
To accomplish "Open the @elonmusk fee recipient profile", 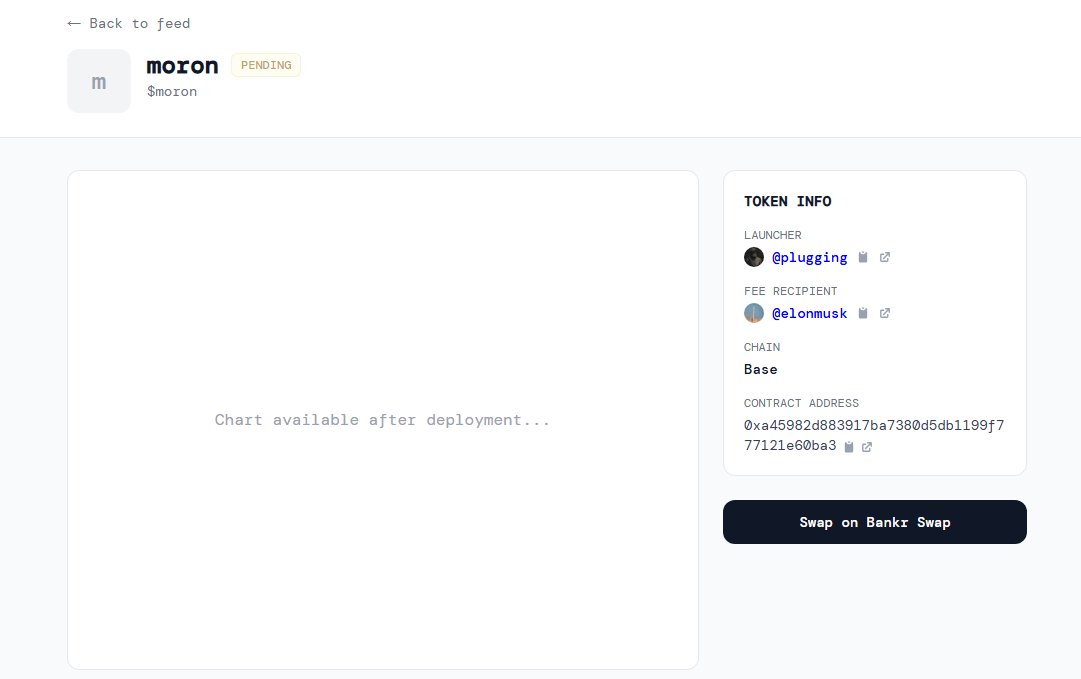I will tap(809, 313).
